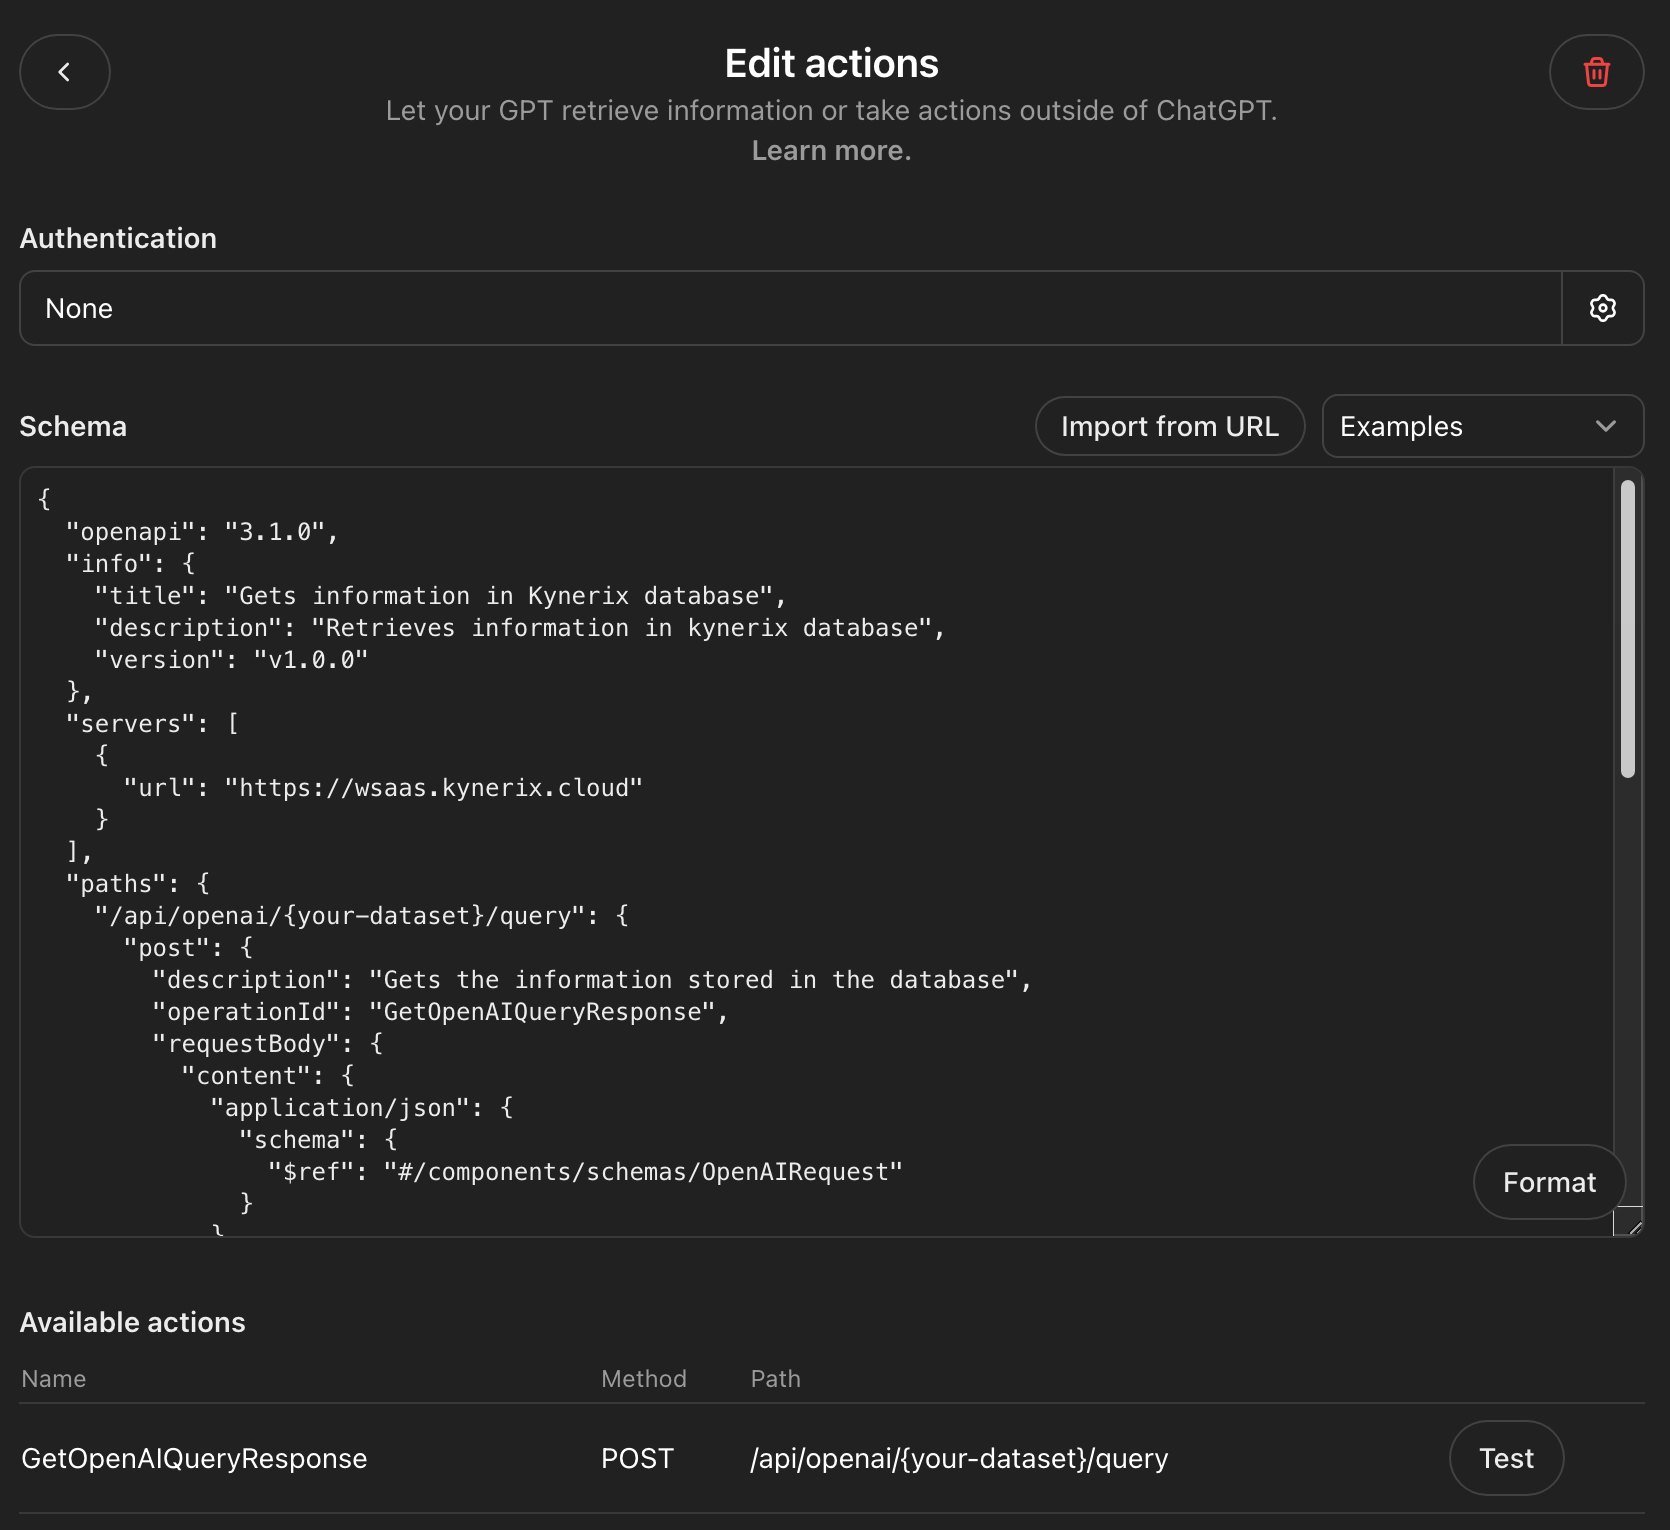Image resolution: width=1670 pixels, height=1530 pixels.
Task: Open authentication settings gear icon
Action: point(1603,308)
